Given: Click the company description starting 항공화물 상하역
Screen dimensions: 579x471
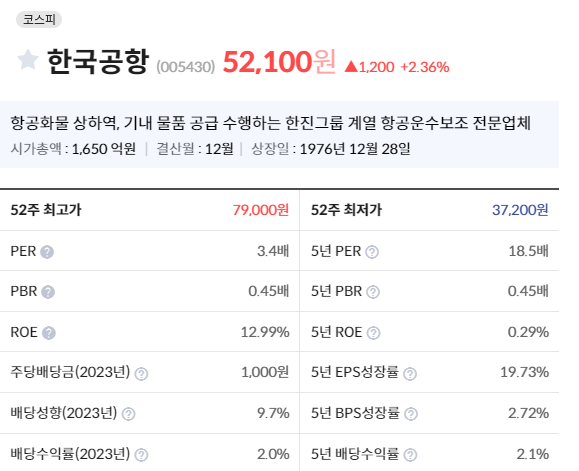Looking at the screenshot, I should click(x=271, y=123).
